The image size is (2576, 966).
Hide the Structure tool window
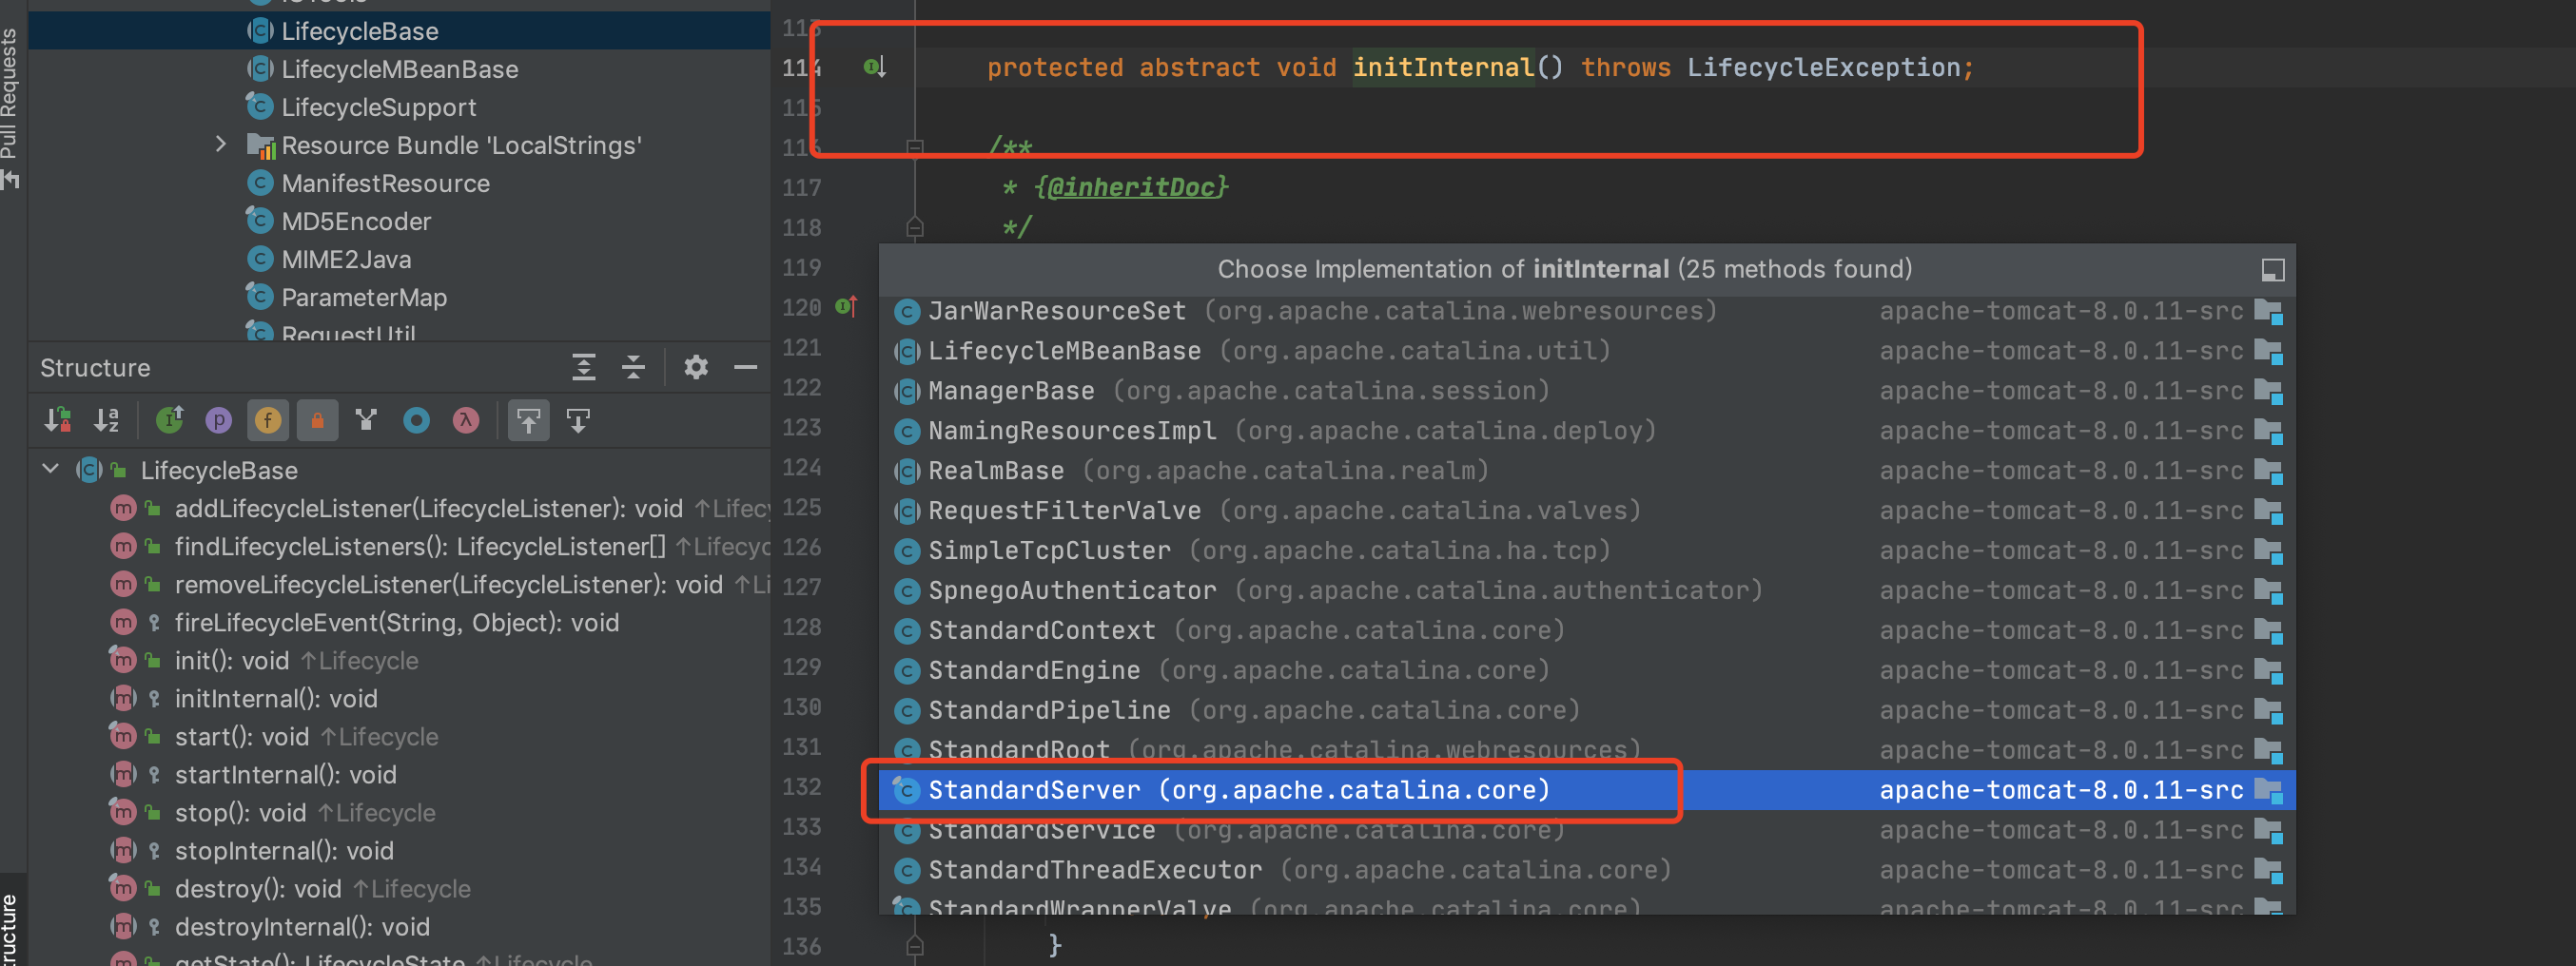pyautogui.click(x=745, y=368)
